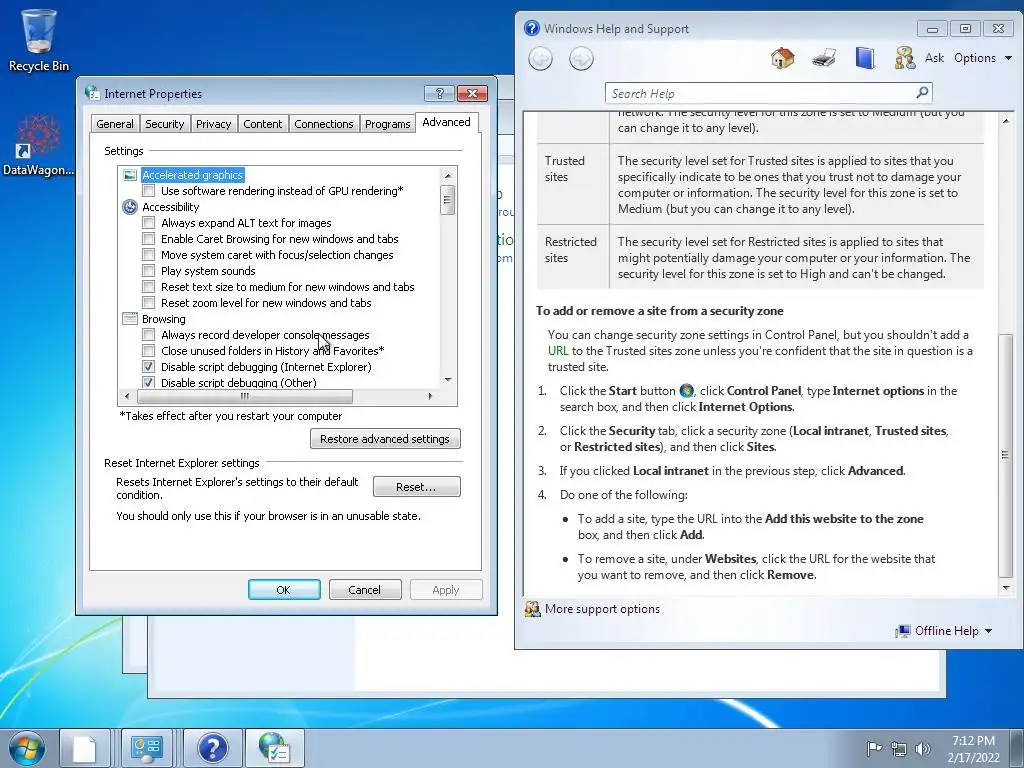Click settings list scroll left arrow

point(127,396)
